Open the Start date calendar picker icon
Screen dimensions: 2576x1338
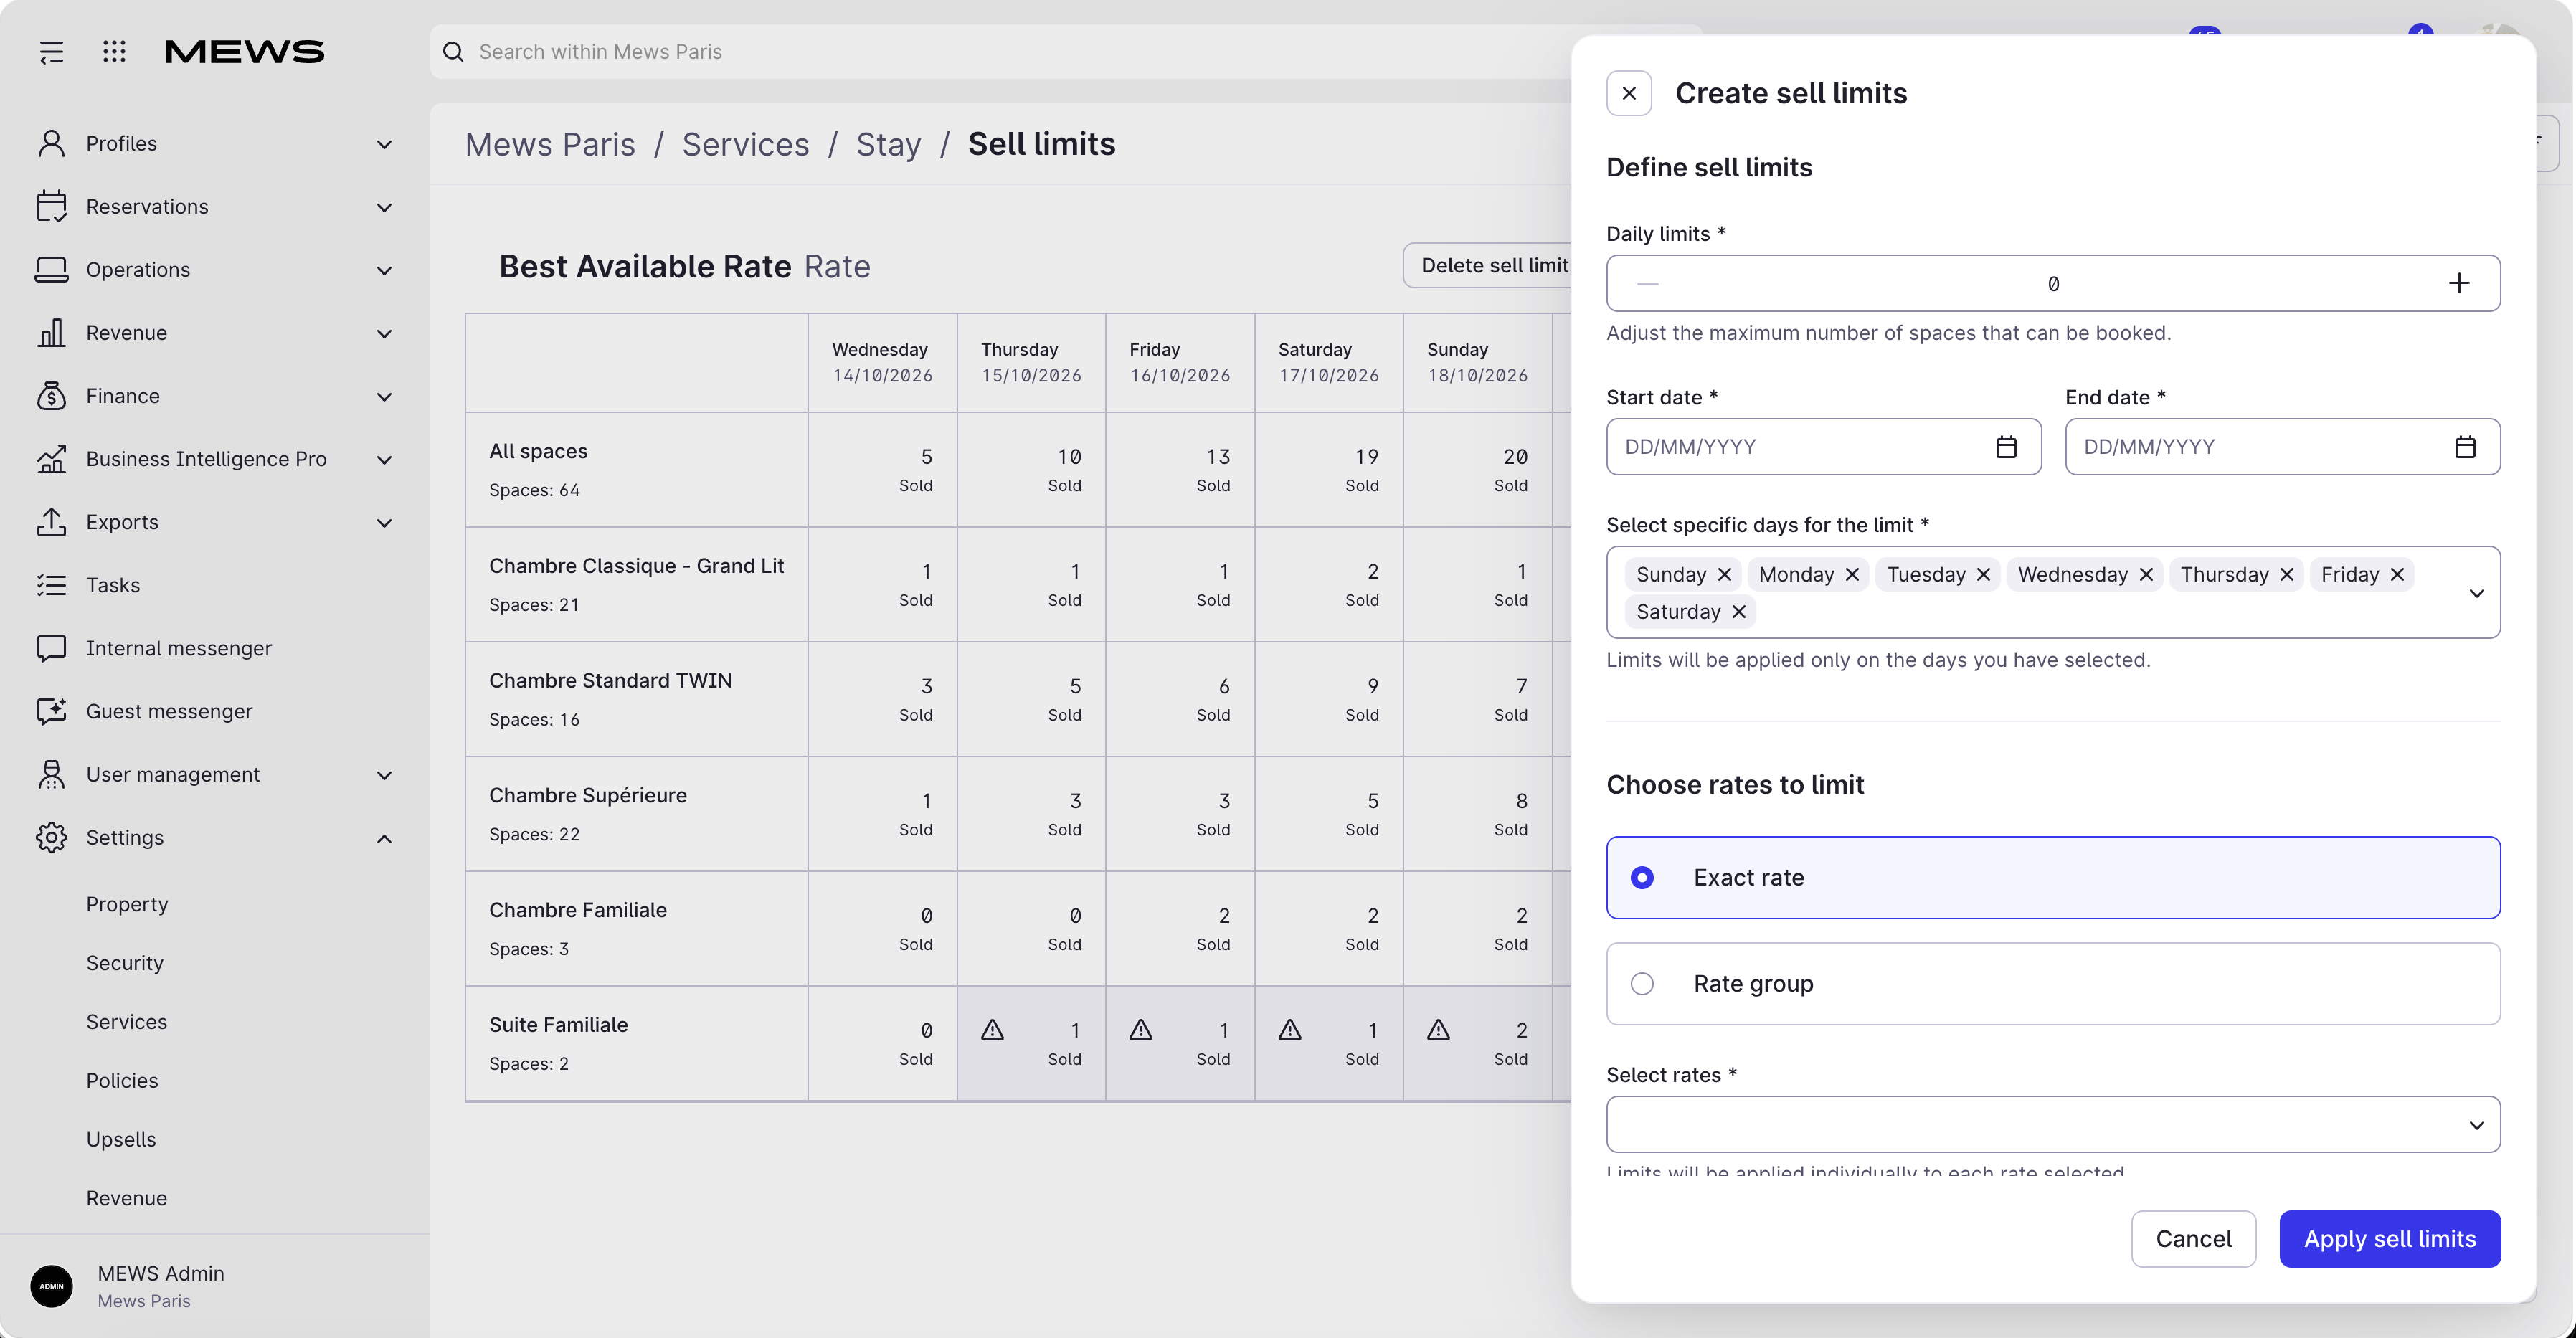pyautogui.click(x=2006, y=447)
